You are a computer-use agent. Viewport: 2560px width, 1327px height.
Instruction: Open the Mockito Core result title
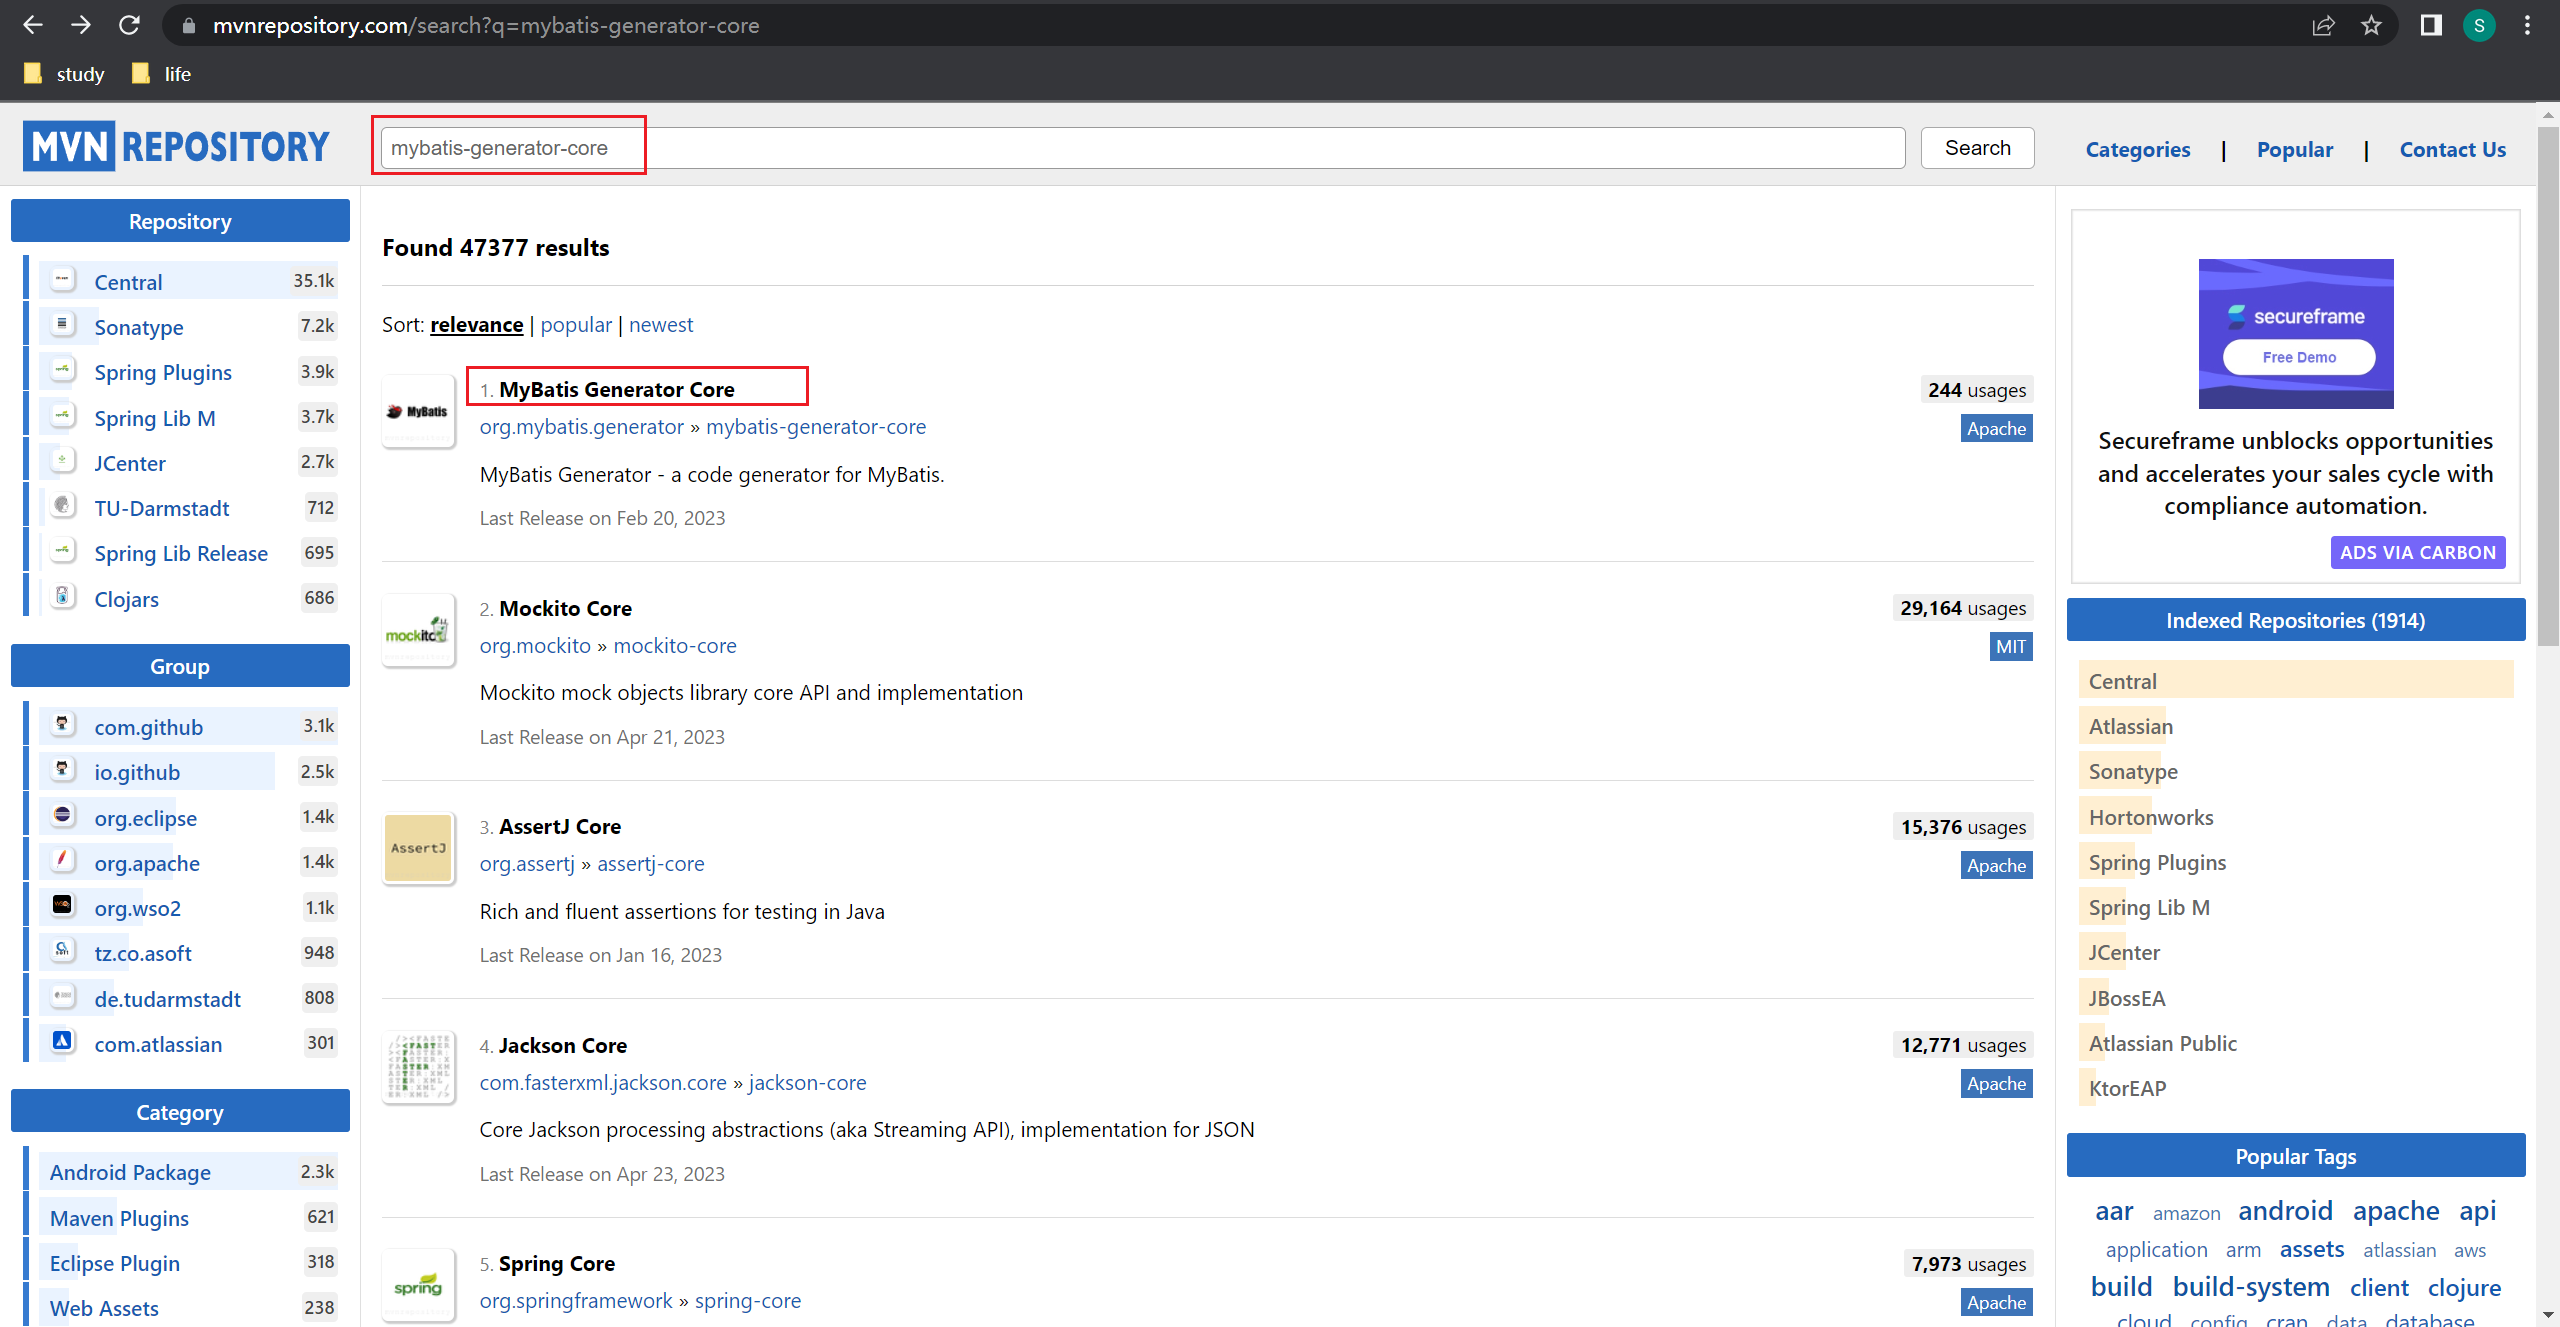click(565, 608)
